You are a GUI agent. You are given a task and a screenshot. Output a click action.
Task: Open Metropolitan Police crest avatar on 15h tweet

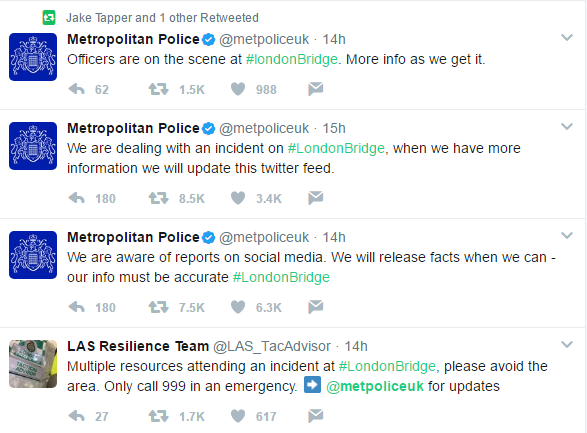[33, 146]
